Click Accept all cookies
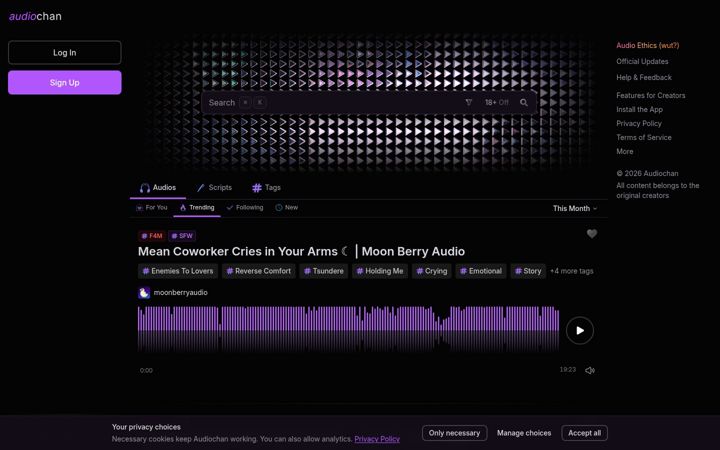720x450 pixels. click(585, 433)
